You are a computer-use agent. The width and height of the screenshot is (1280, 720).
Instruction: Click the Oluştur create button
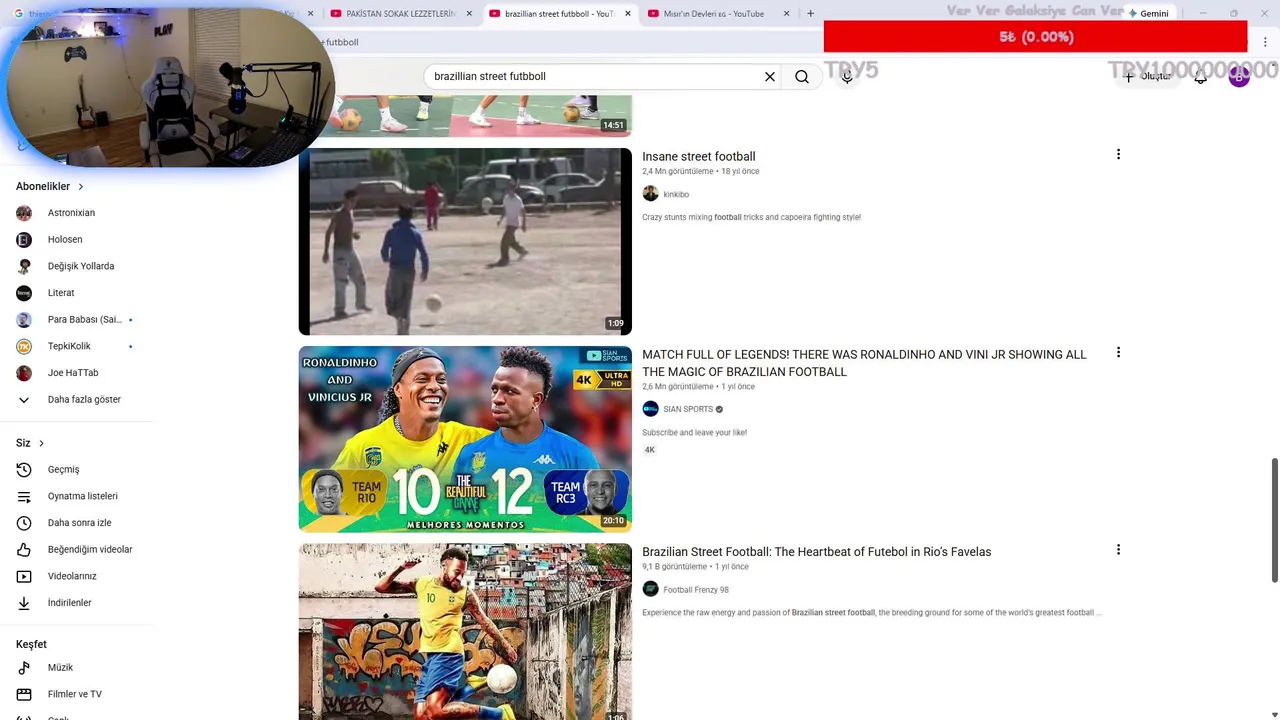pyautogui.click(x=1147, y=76)
